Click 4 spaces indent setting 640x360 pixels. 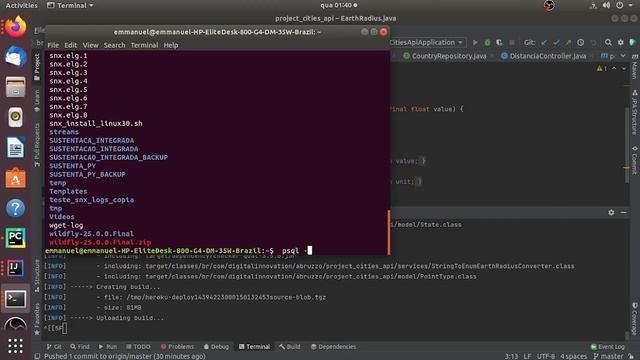(x=574, y=356)
